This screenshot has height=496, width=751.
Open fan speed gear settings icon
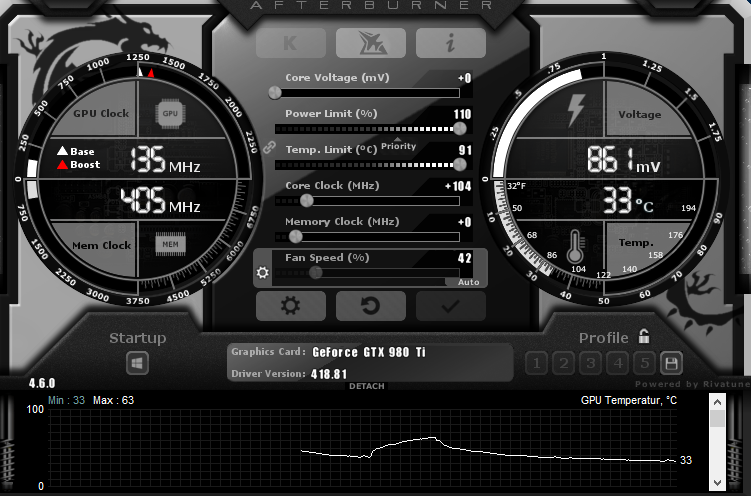click(x=262, y=272)
